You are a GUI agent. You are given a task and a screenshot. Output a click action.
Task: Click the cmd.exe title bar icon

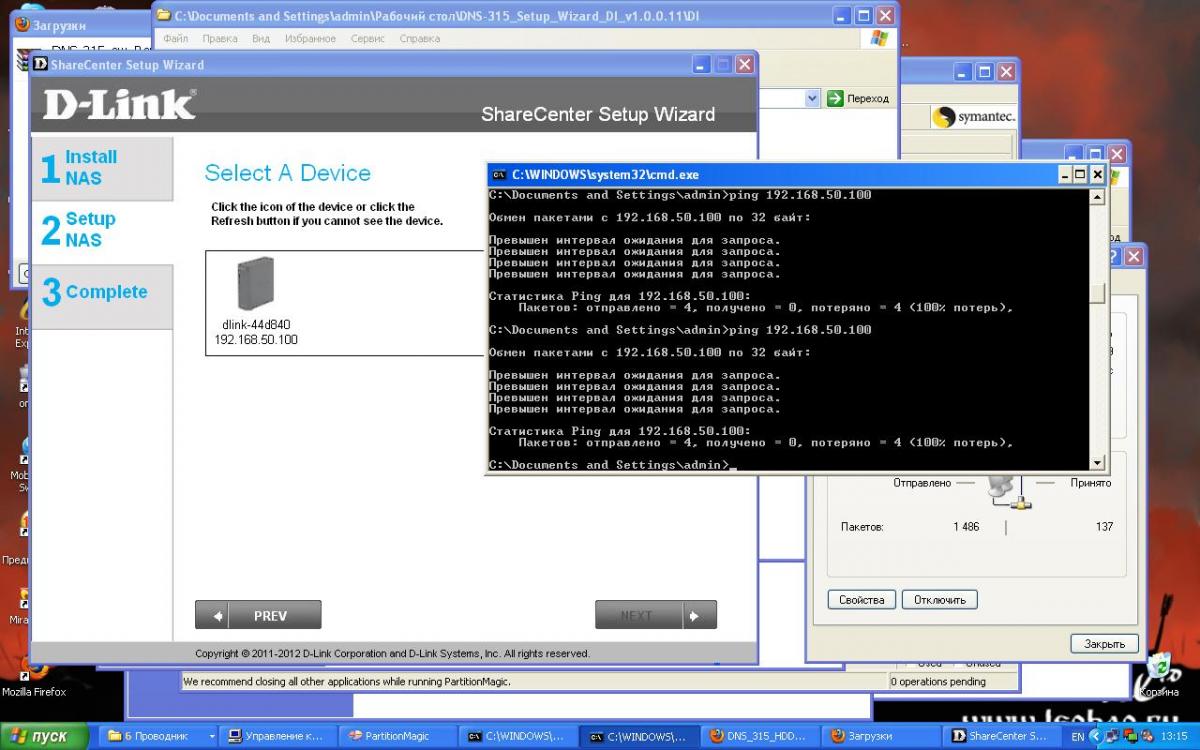(500, 174)
